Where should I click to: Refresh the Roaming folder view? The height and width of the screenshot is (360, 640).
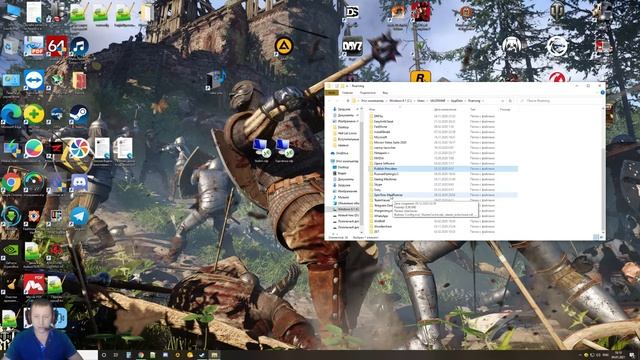click(510, 100)
